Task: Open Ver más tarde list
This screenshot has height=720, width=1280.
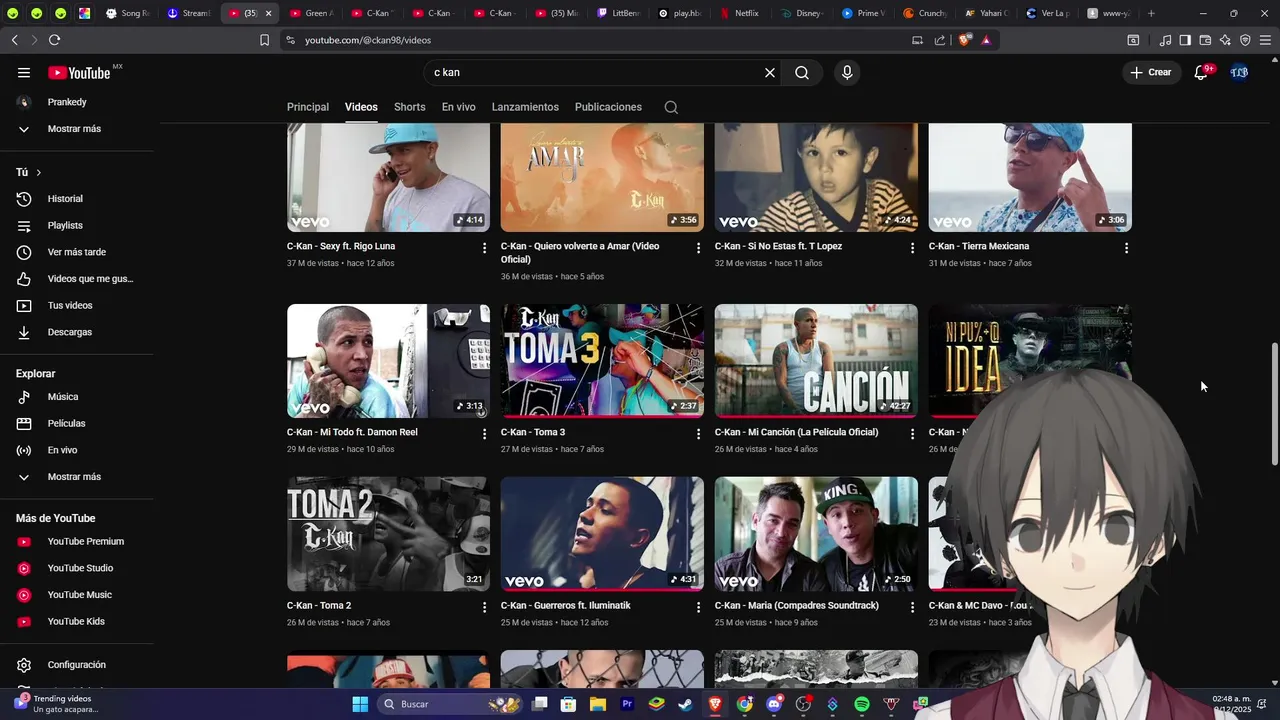Action: tap(77, 252)
